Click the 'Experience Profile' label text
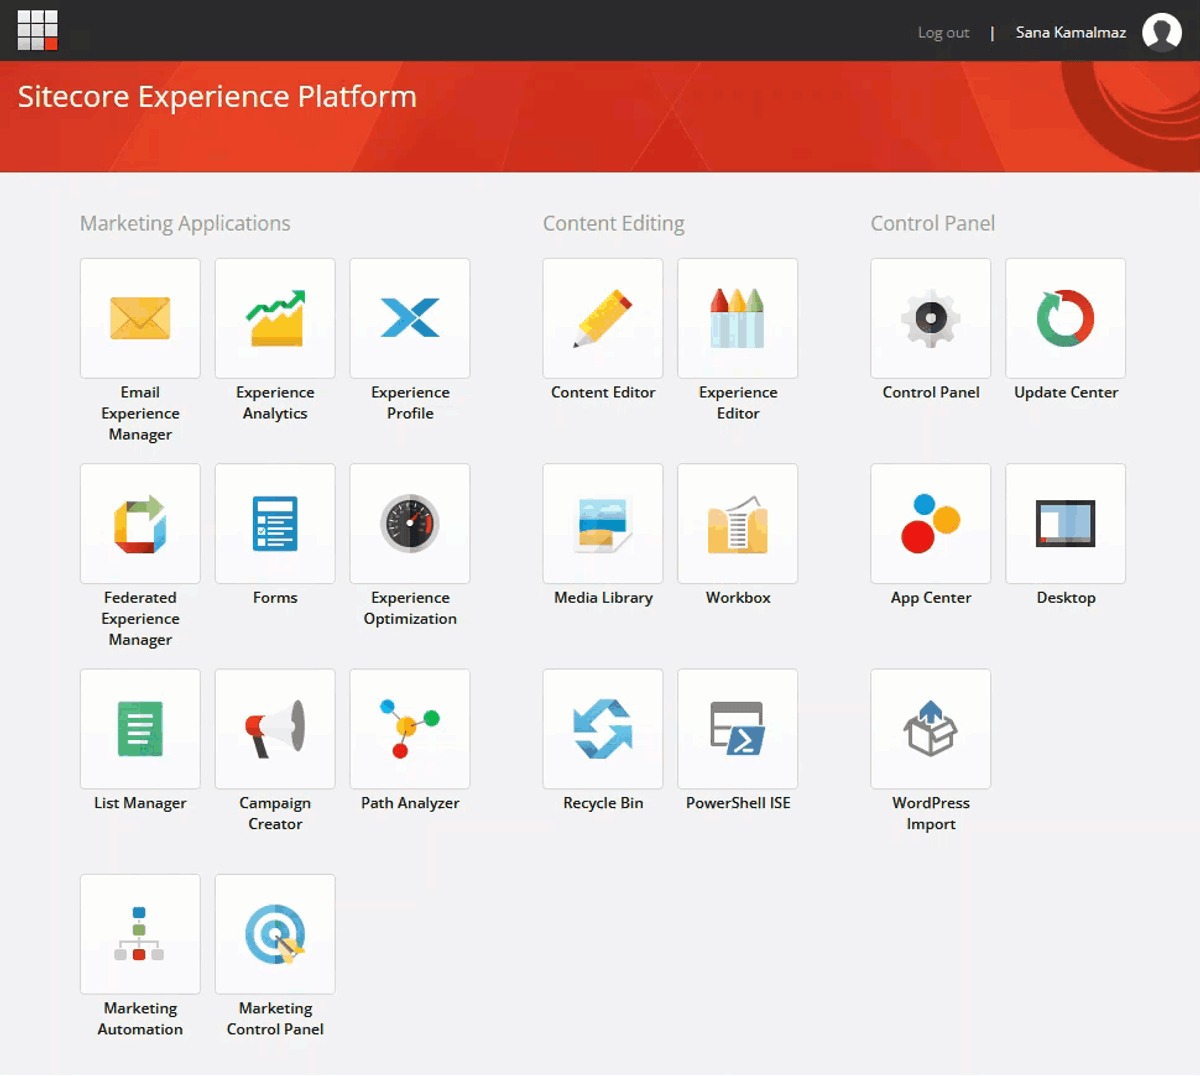Viewport: 1200px width, 1076px height. [410, 403]
